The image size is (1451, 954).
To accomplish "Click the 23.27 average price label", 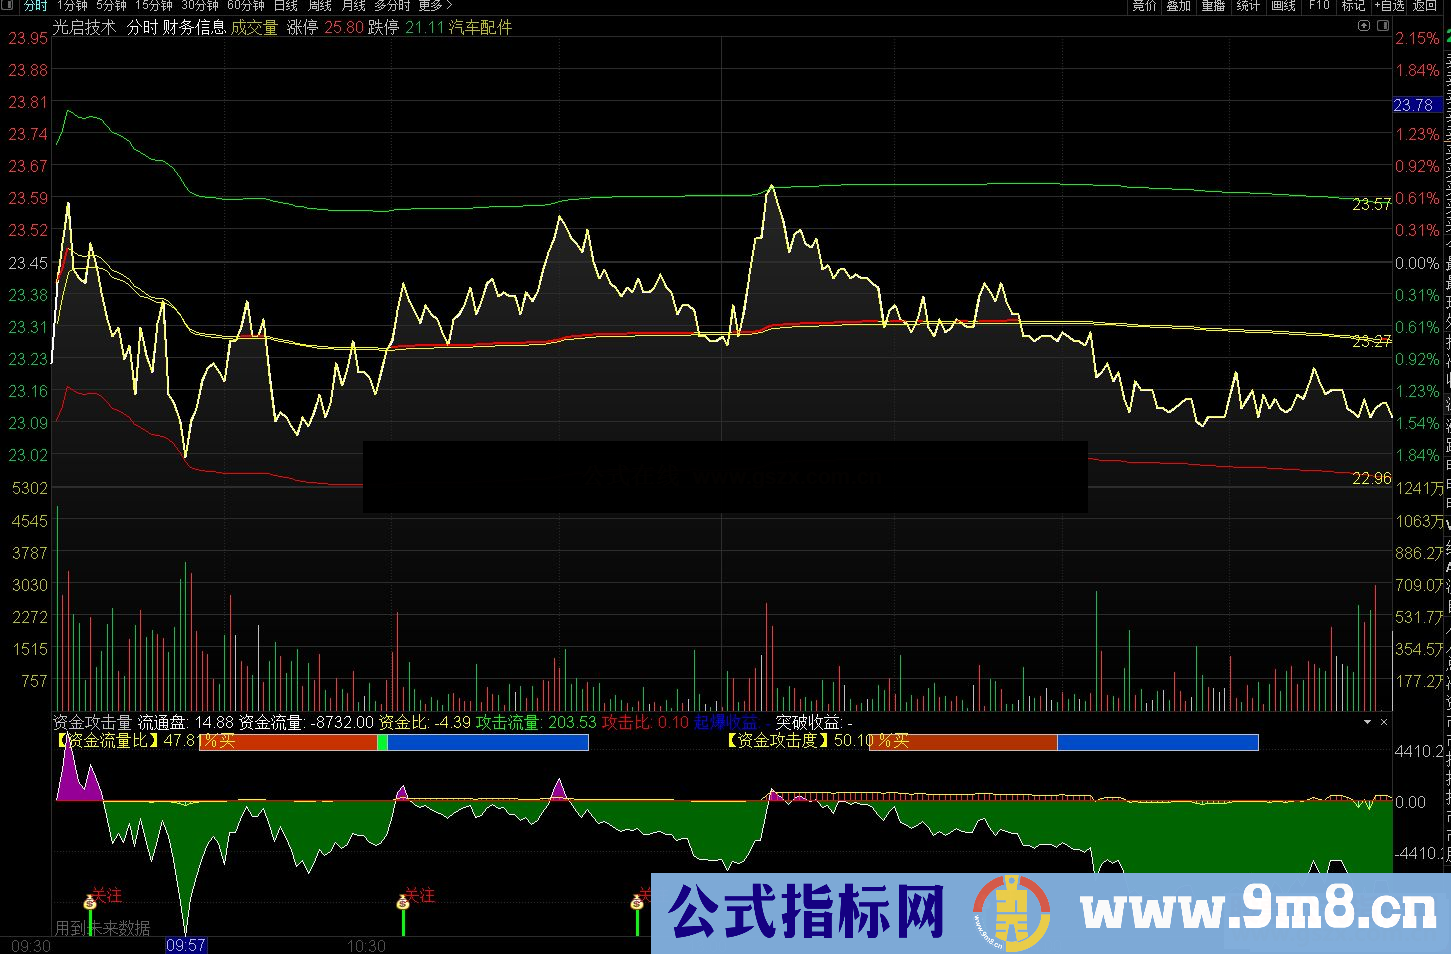I will point(1371,341).
